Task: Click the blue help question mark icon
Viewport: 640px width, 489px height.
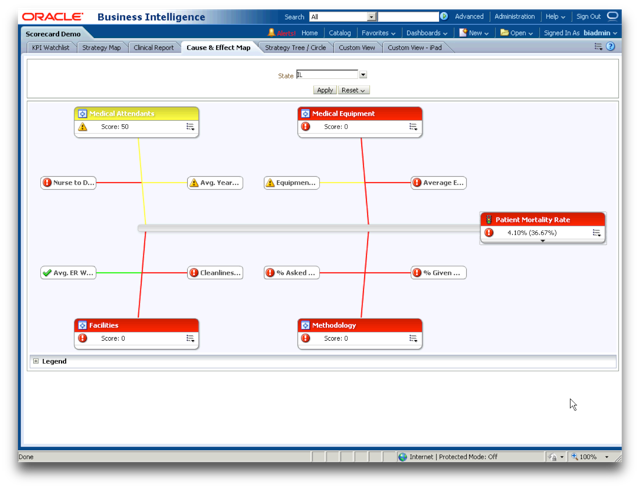Action: point(611,47)
